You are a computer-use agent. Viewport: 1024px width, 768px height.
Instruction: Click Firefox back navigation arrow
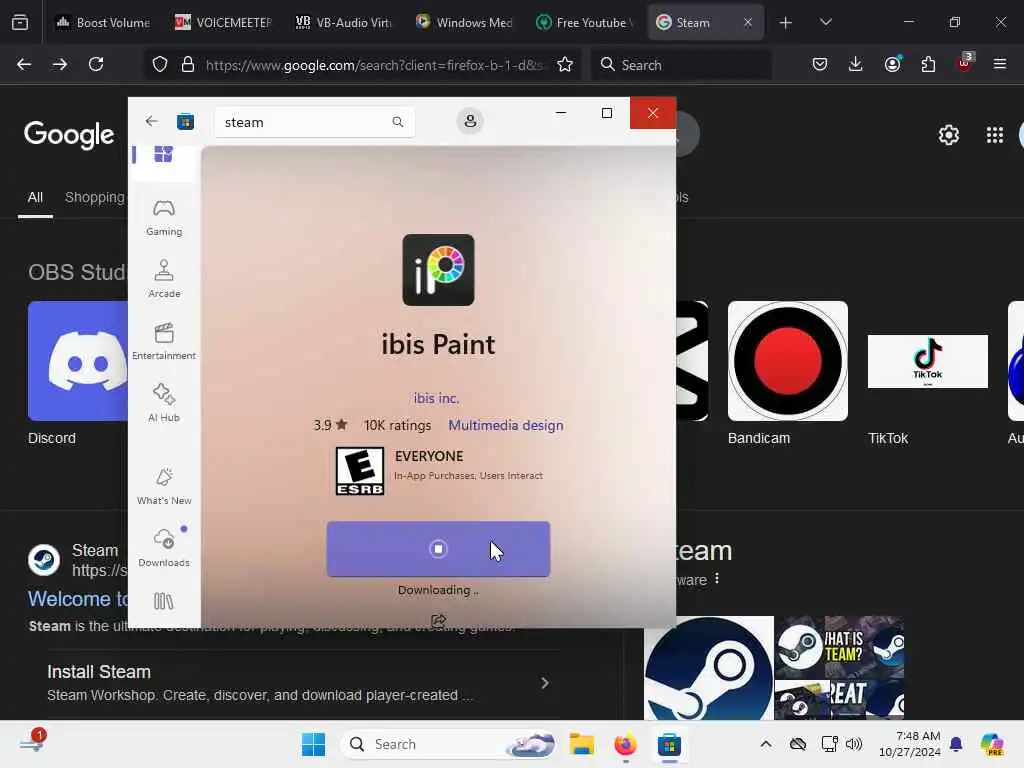click(x=24, y=64)
